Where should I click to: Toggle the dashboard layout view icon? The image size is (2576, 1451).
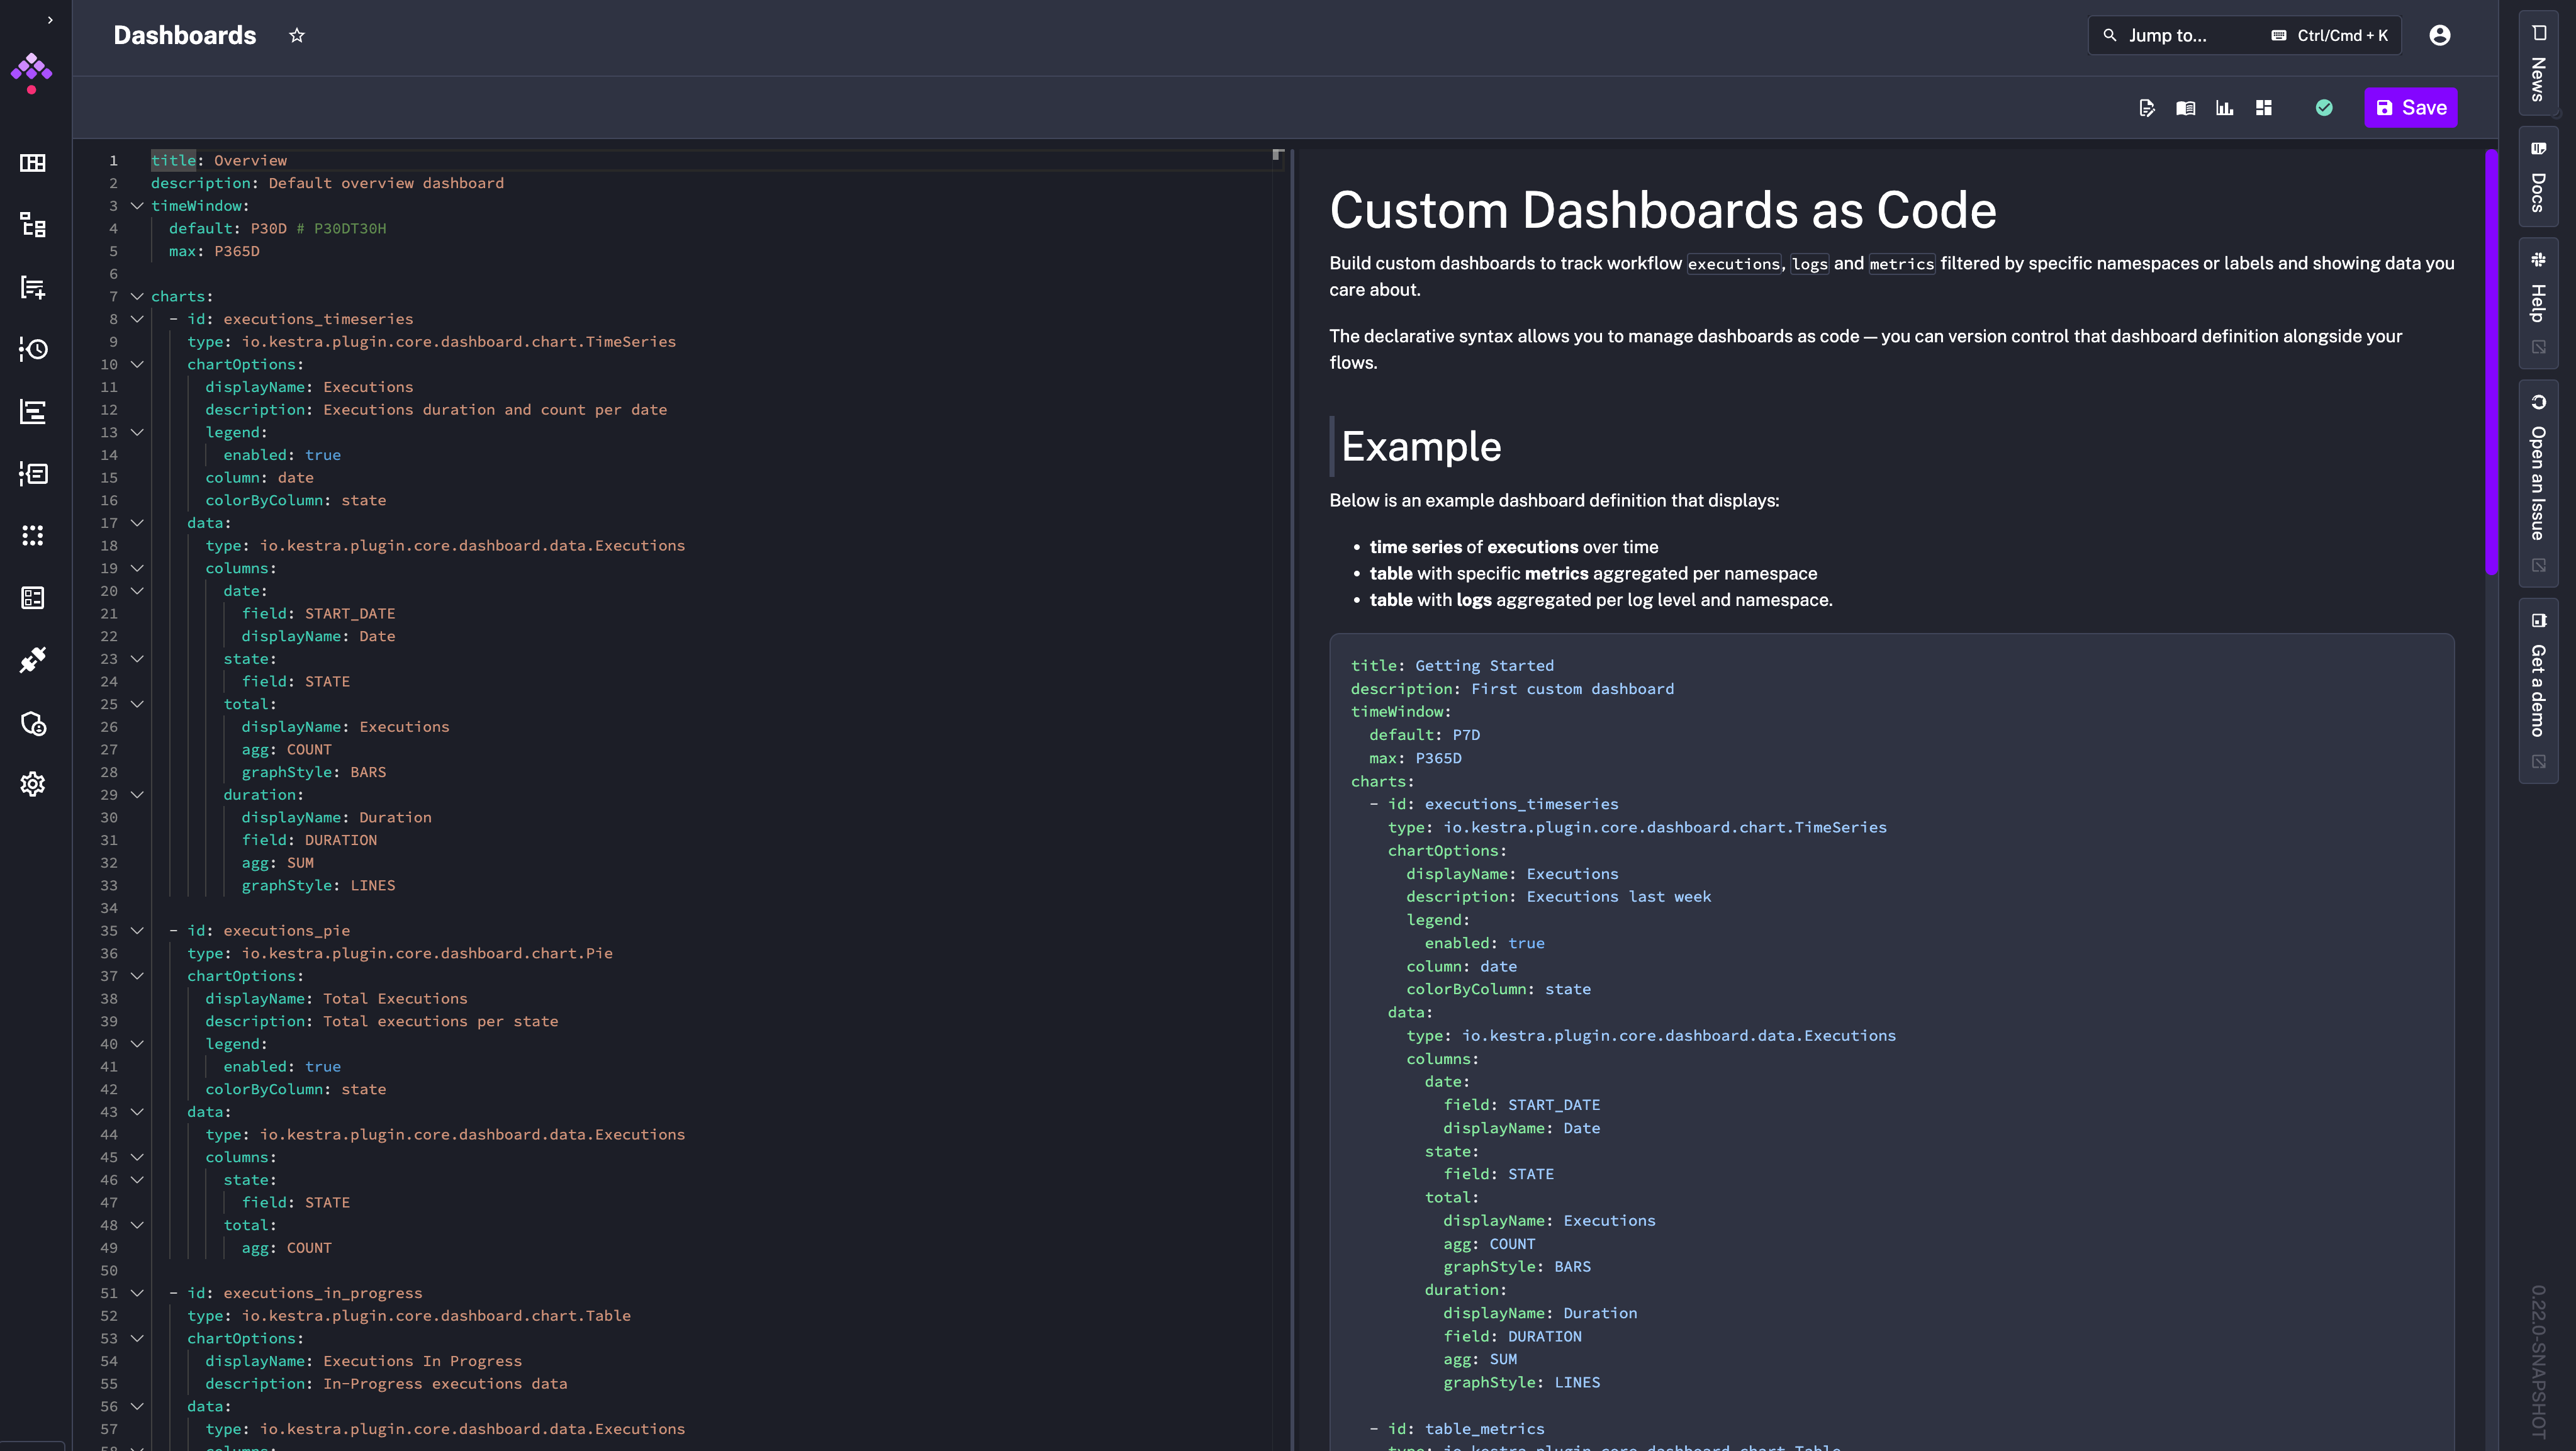click(2264, 108)
